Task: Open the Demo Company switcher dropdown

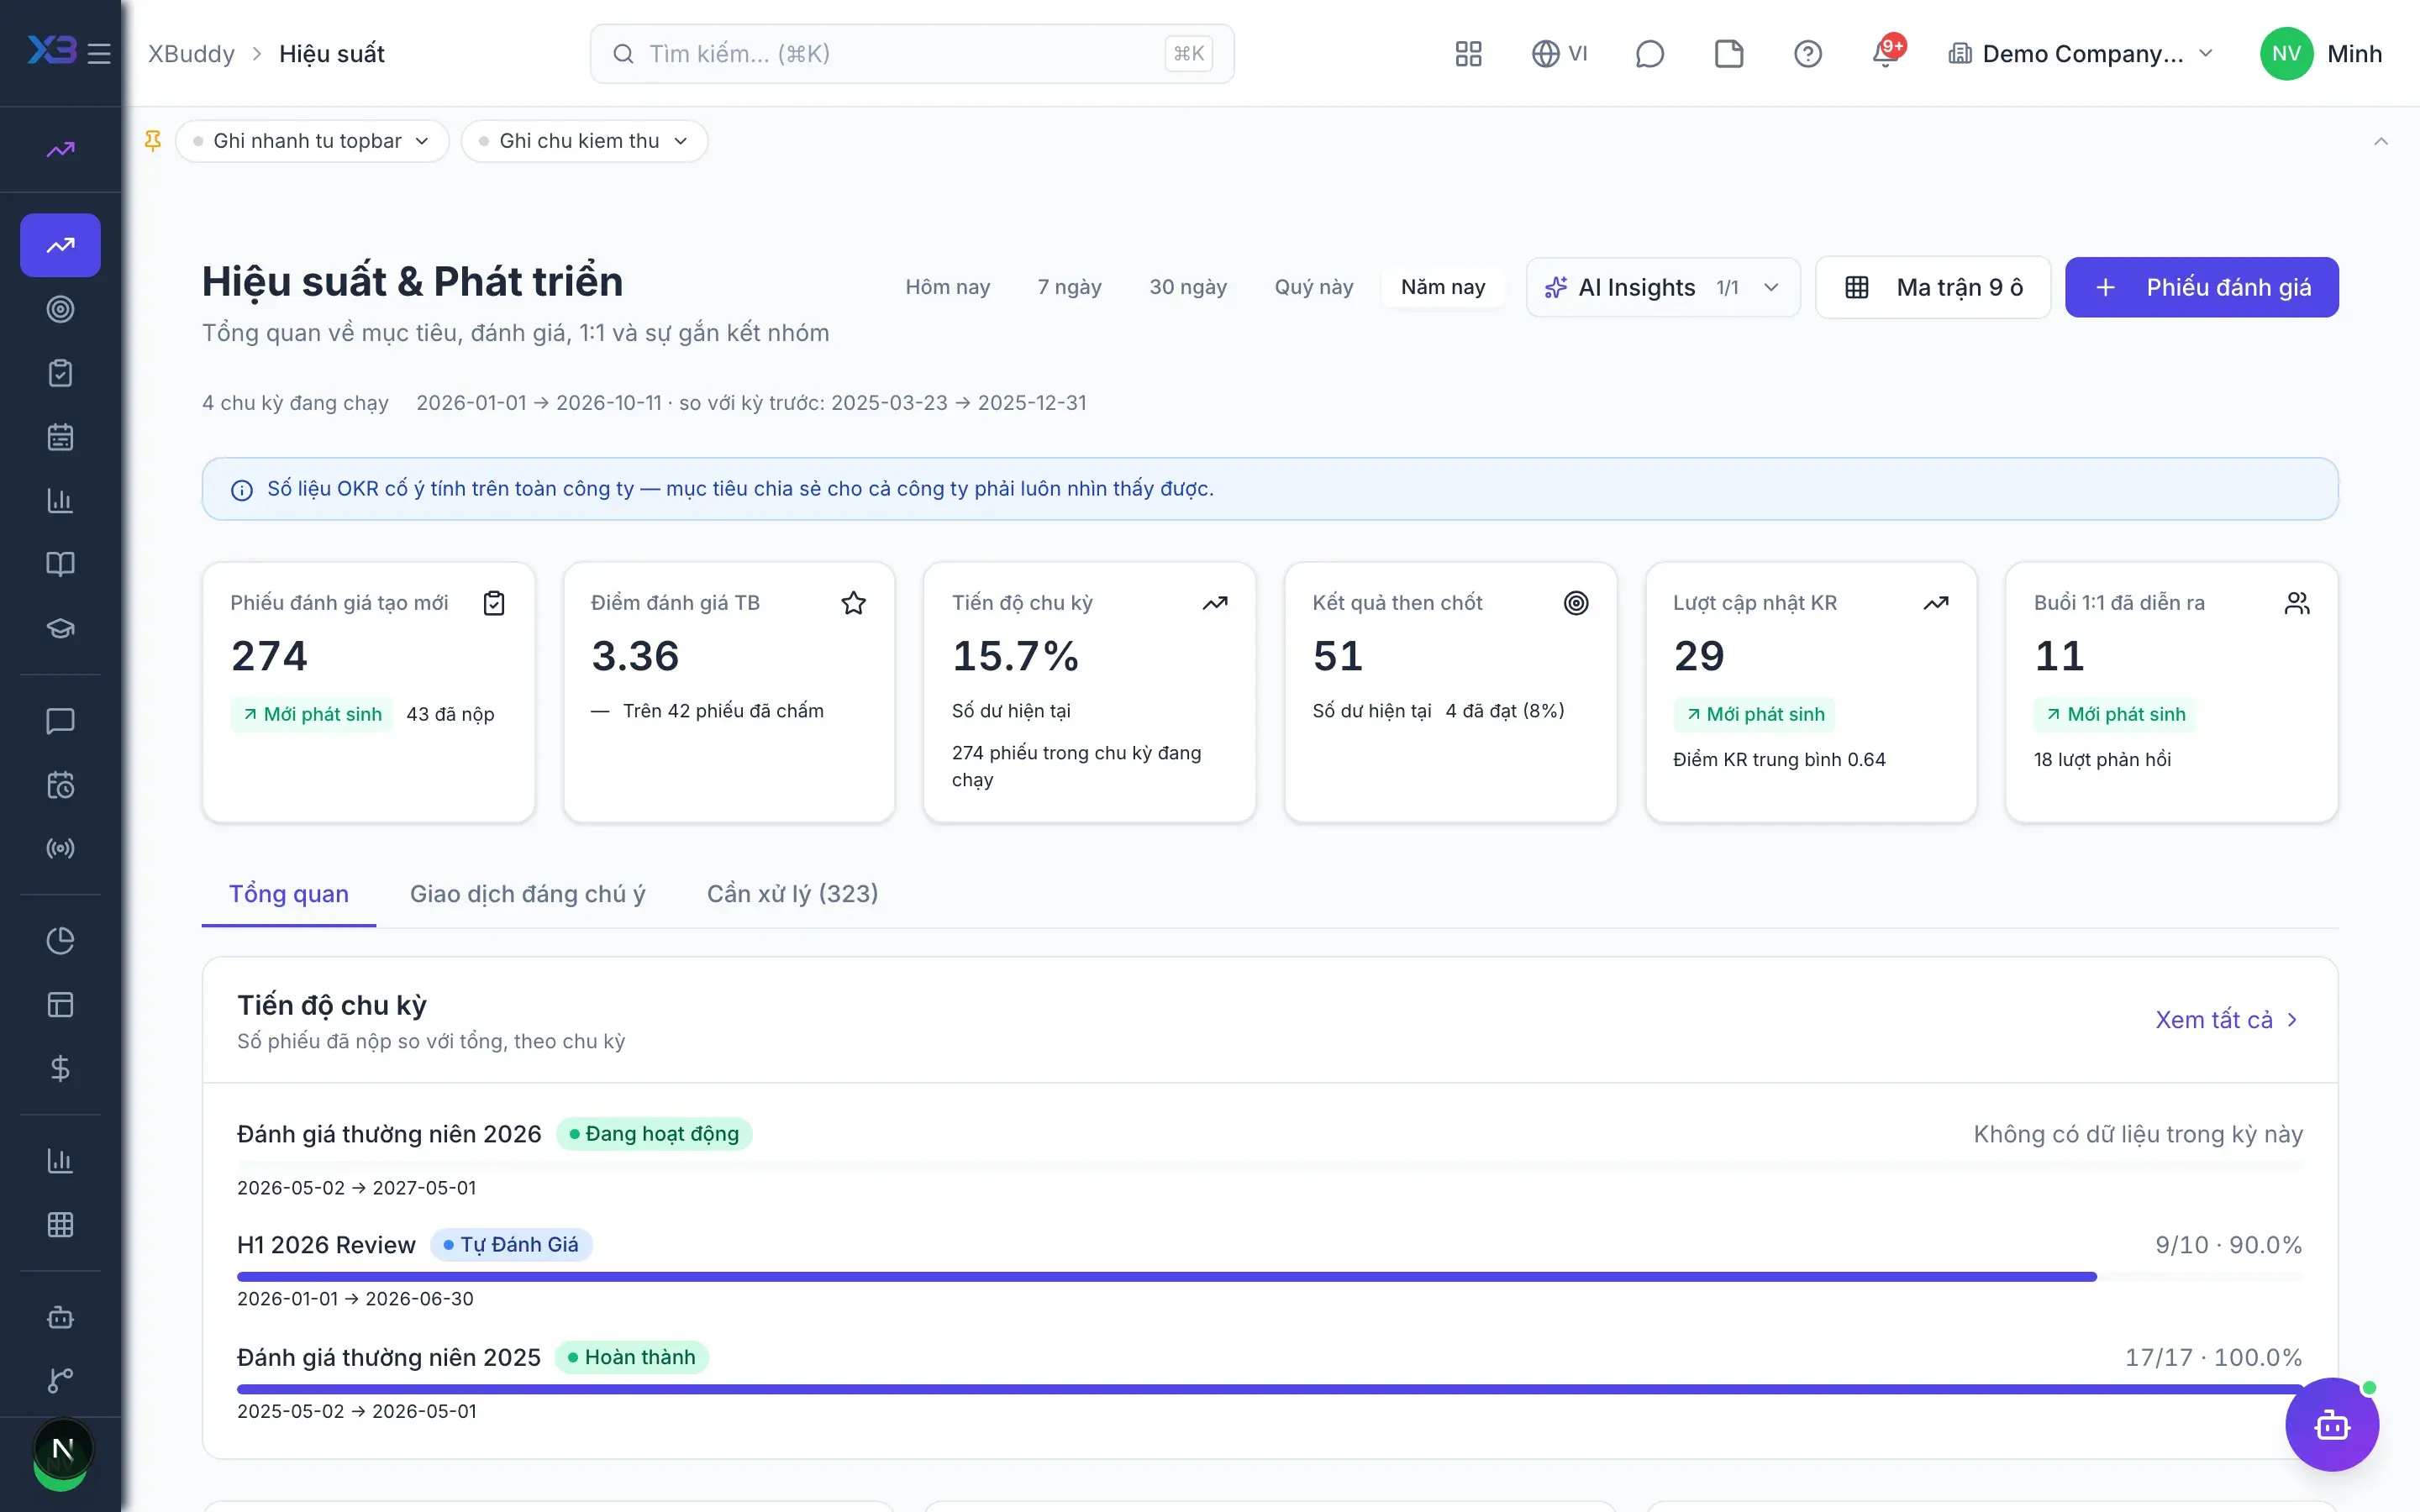Action: (2081, 54)
